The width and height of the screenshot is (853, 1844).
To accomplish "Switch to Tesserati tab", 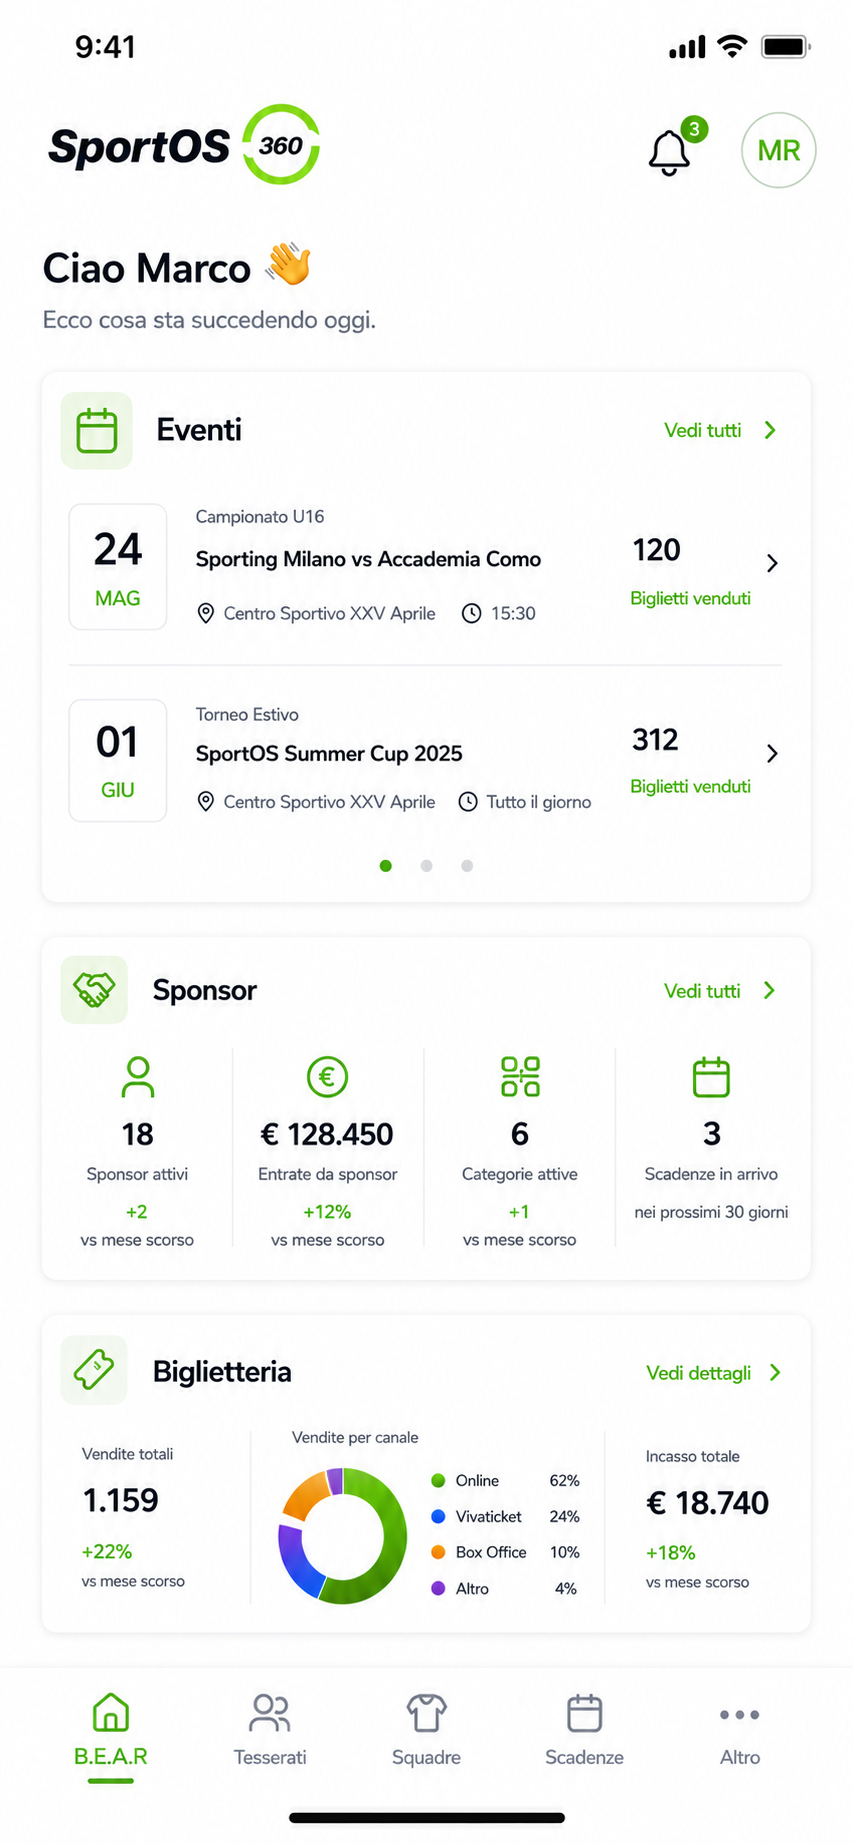I will click(x=270, y=1732).
